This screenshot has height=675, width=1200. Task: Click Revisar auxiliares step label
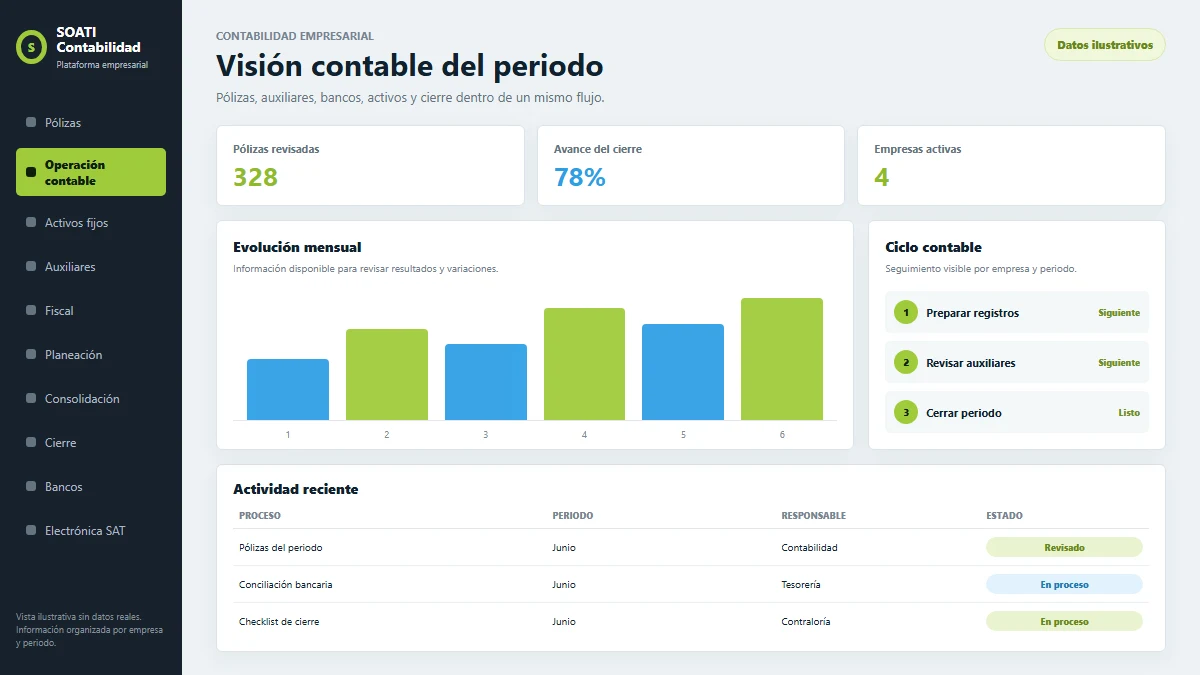click(x=971, y=363)
